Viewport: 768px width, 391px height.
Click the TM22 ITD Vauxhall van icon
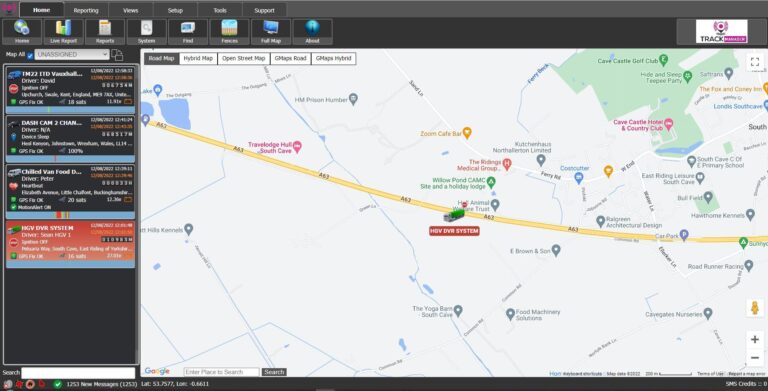(x=14, y=74)
